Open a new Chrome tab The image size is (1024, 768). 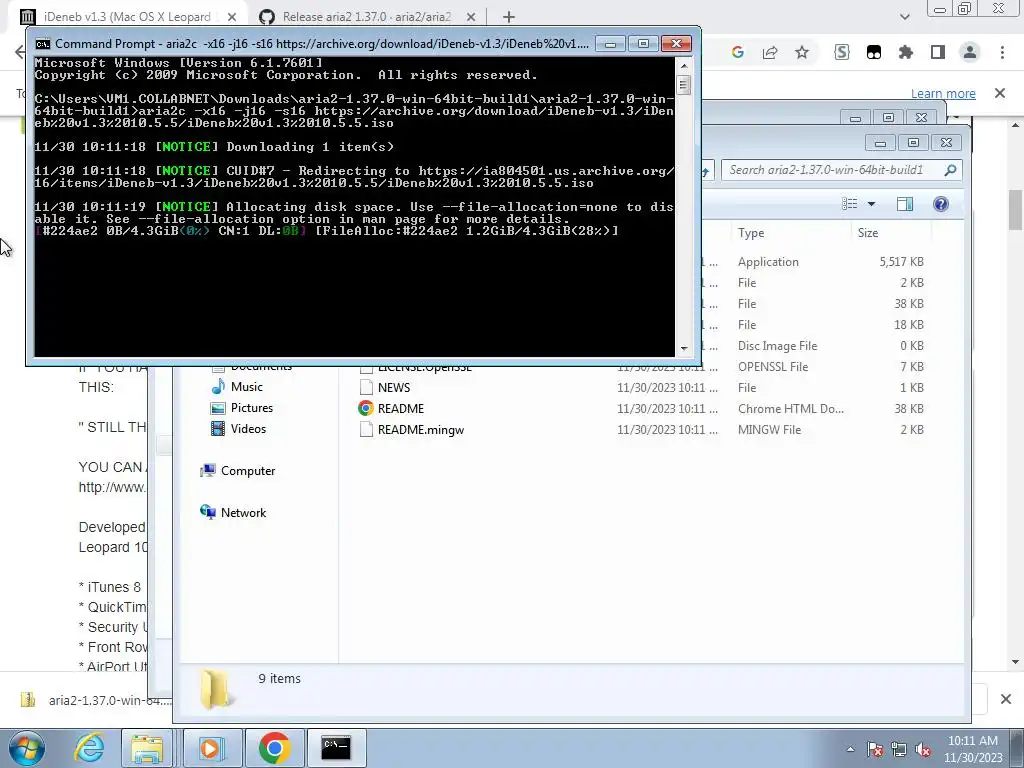(509, 17)
